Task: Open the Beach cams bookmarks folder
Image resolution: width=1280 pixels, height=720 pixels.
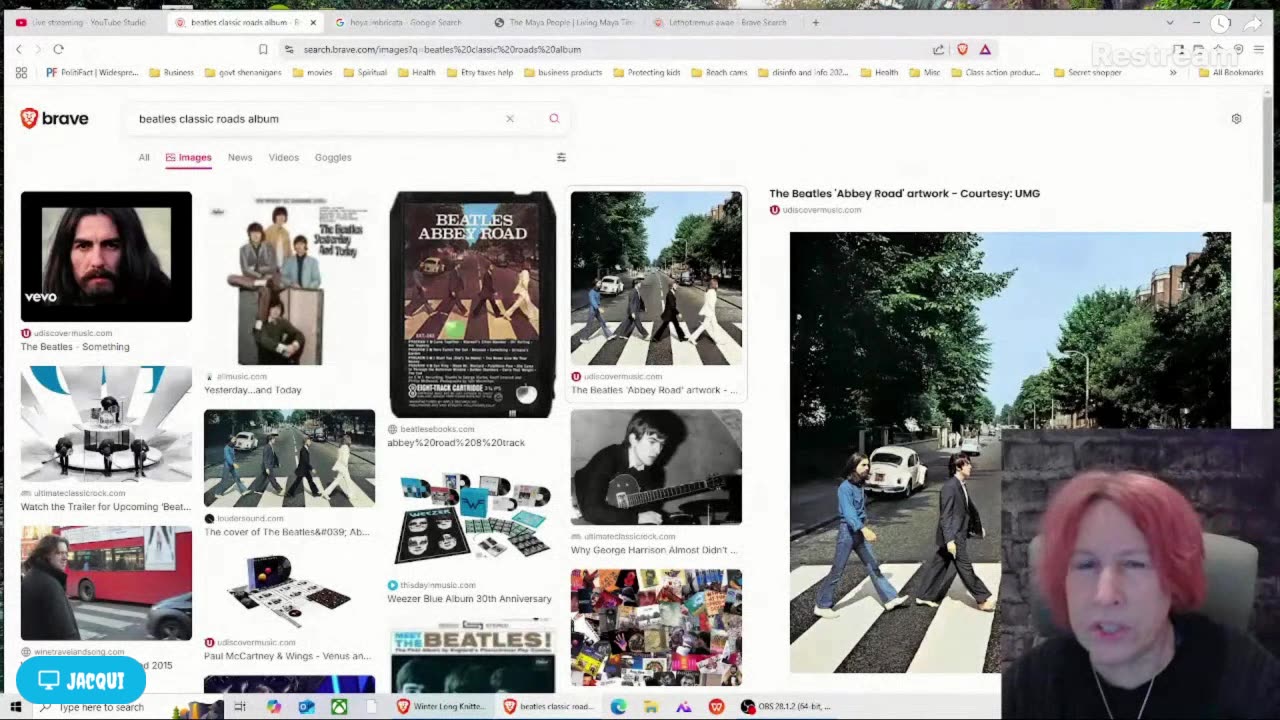Action: (x=719, y=72)
